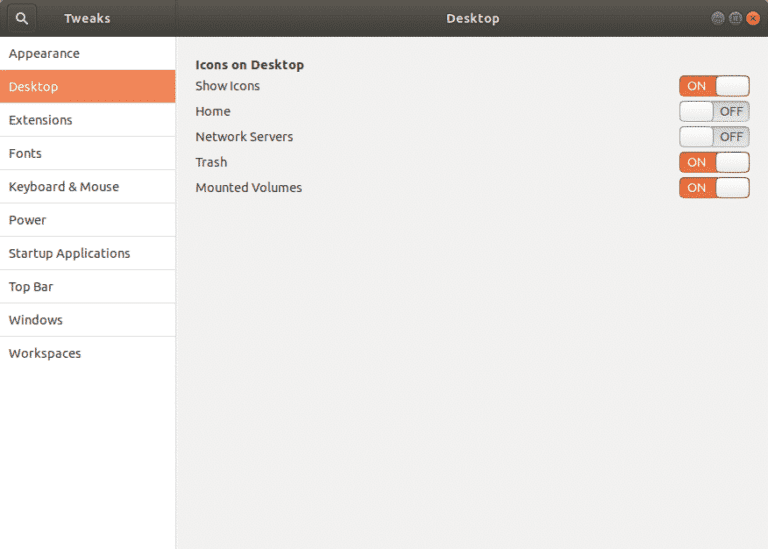
Task: Click the 'Icons on Desktop' heading
Action: 250,65
